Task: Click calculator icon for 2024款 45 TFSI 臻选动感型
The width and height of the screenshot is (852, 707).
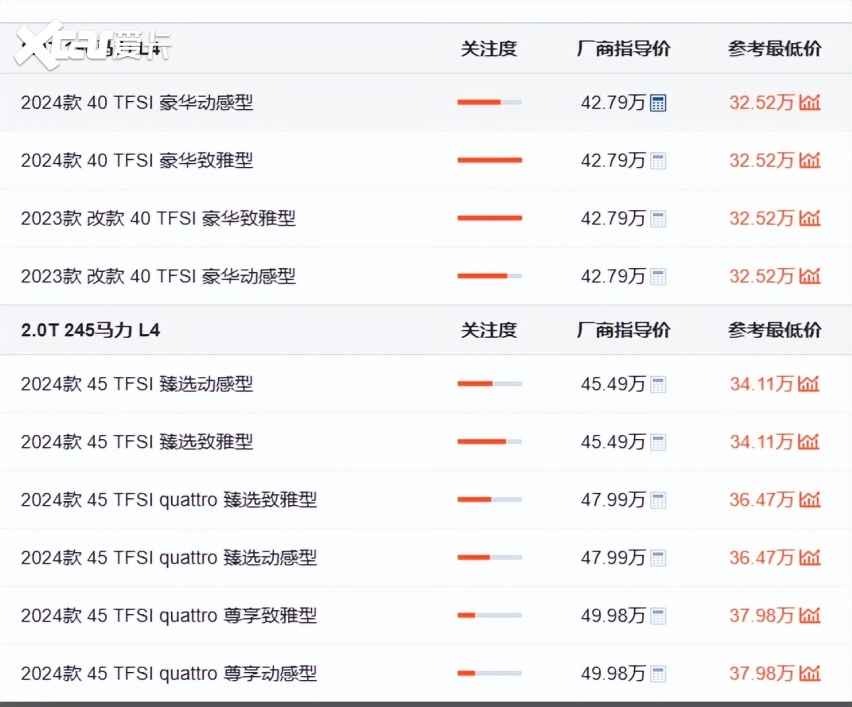Action: 657,384
